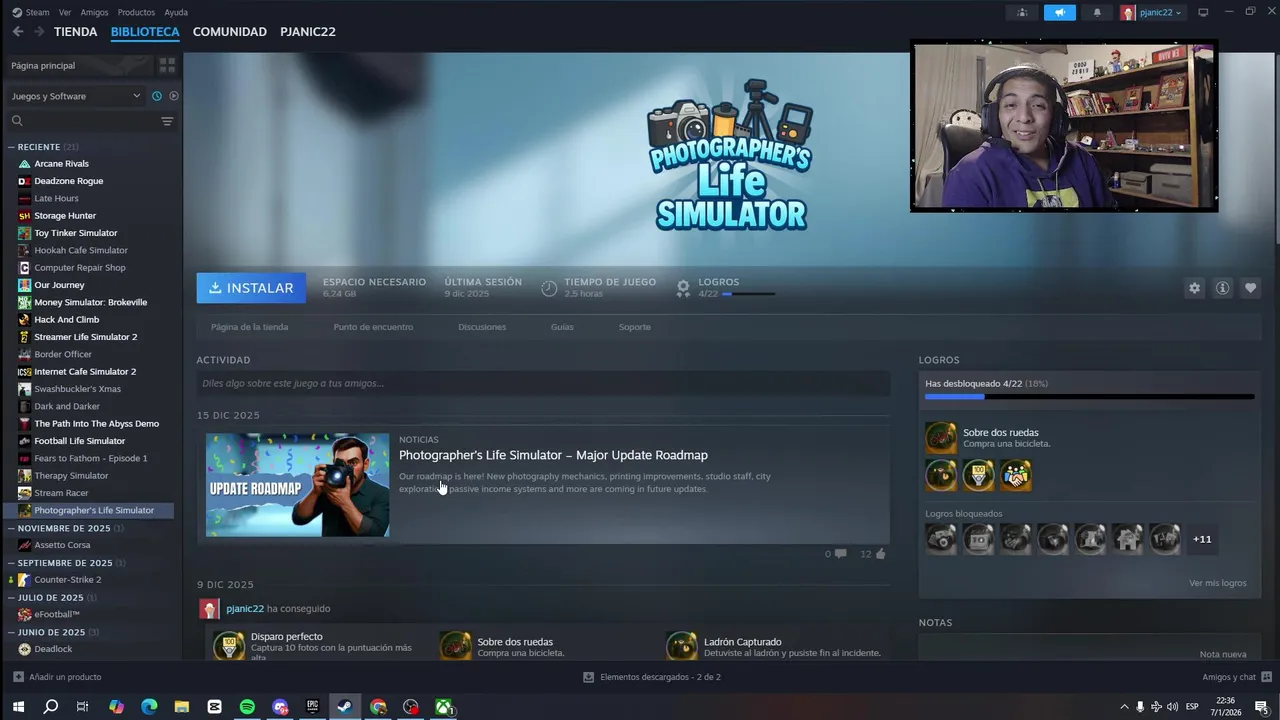Open Amigos y chat
The height and width of the screenshot is (720, 1280).
point(1235,677)
